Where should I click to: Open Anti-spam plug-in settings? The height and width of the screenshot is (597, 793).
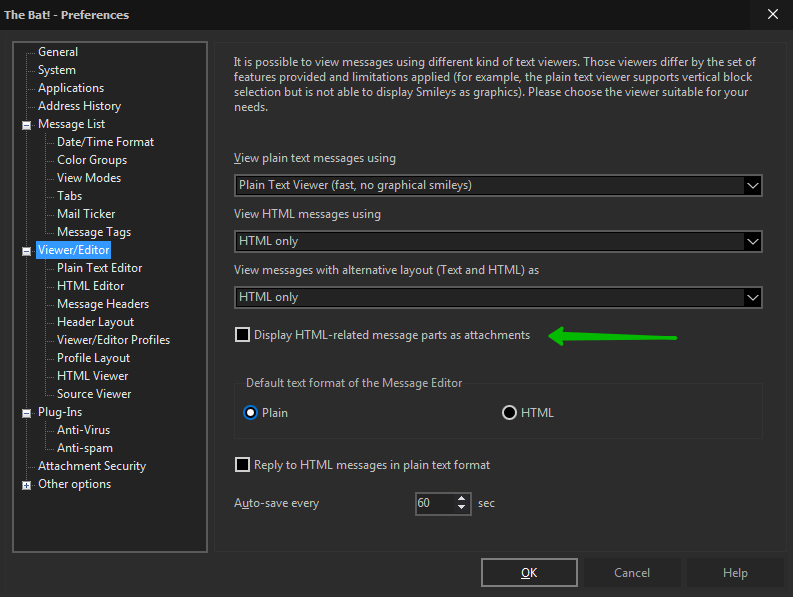(85, 448)
